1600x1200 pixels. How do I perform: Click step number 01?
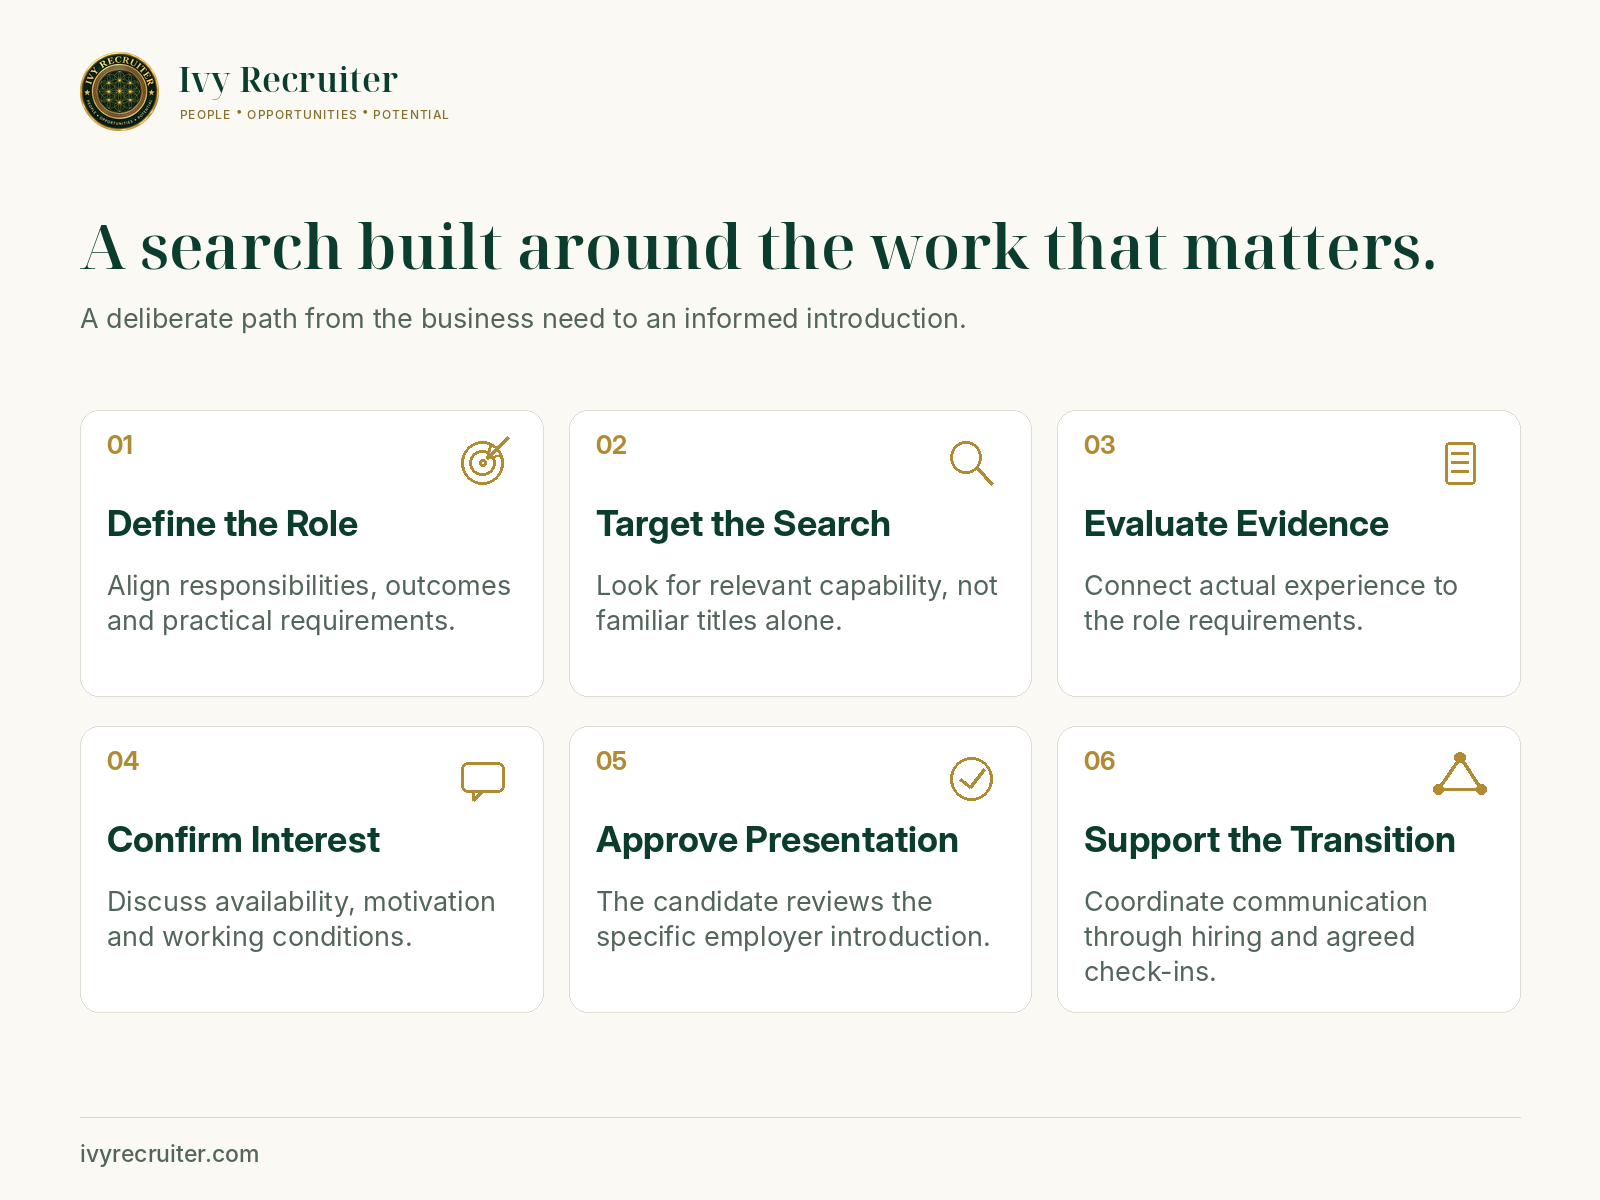pos(120,445)
